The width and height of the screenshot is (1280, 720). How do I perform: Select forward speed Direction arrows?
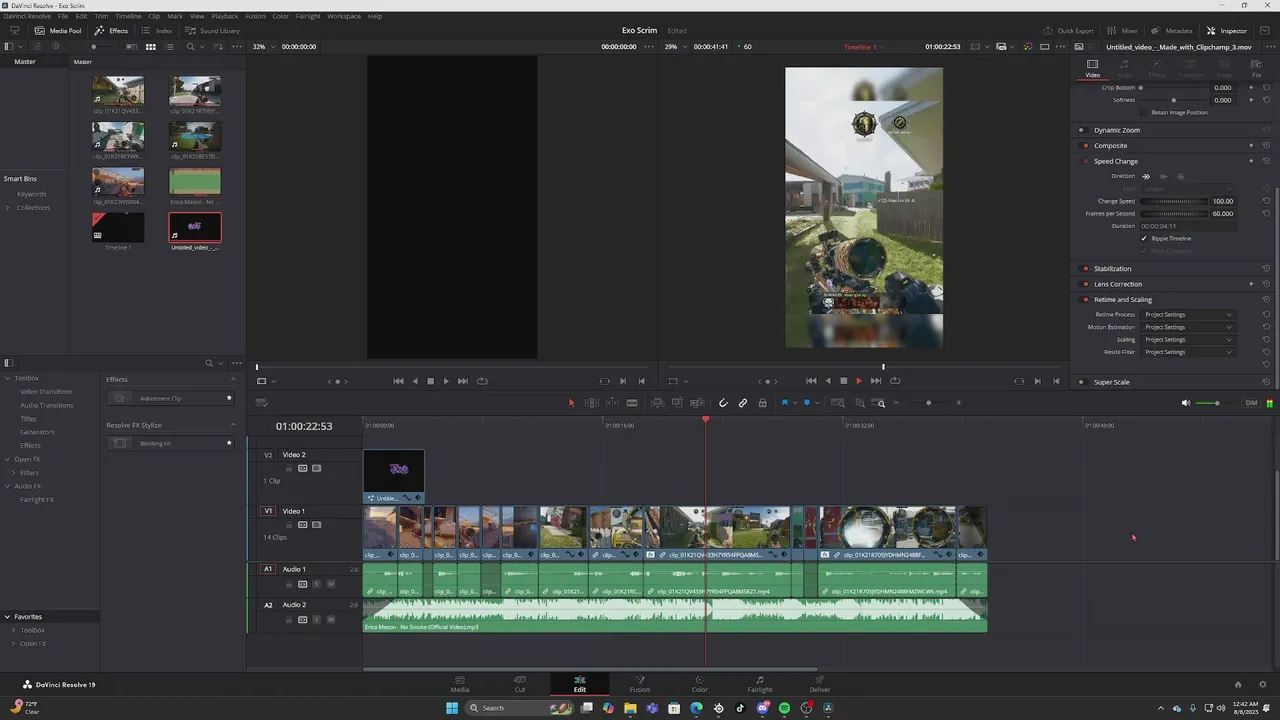1146,176
